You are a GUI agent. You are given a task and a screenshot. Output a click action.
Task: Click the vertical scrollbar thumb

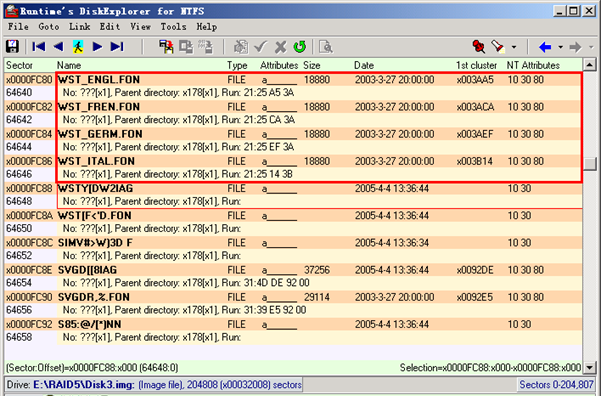click(590, 164)
